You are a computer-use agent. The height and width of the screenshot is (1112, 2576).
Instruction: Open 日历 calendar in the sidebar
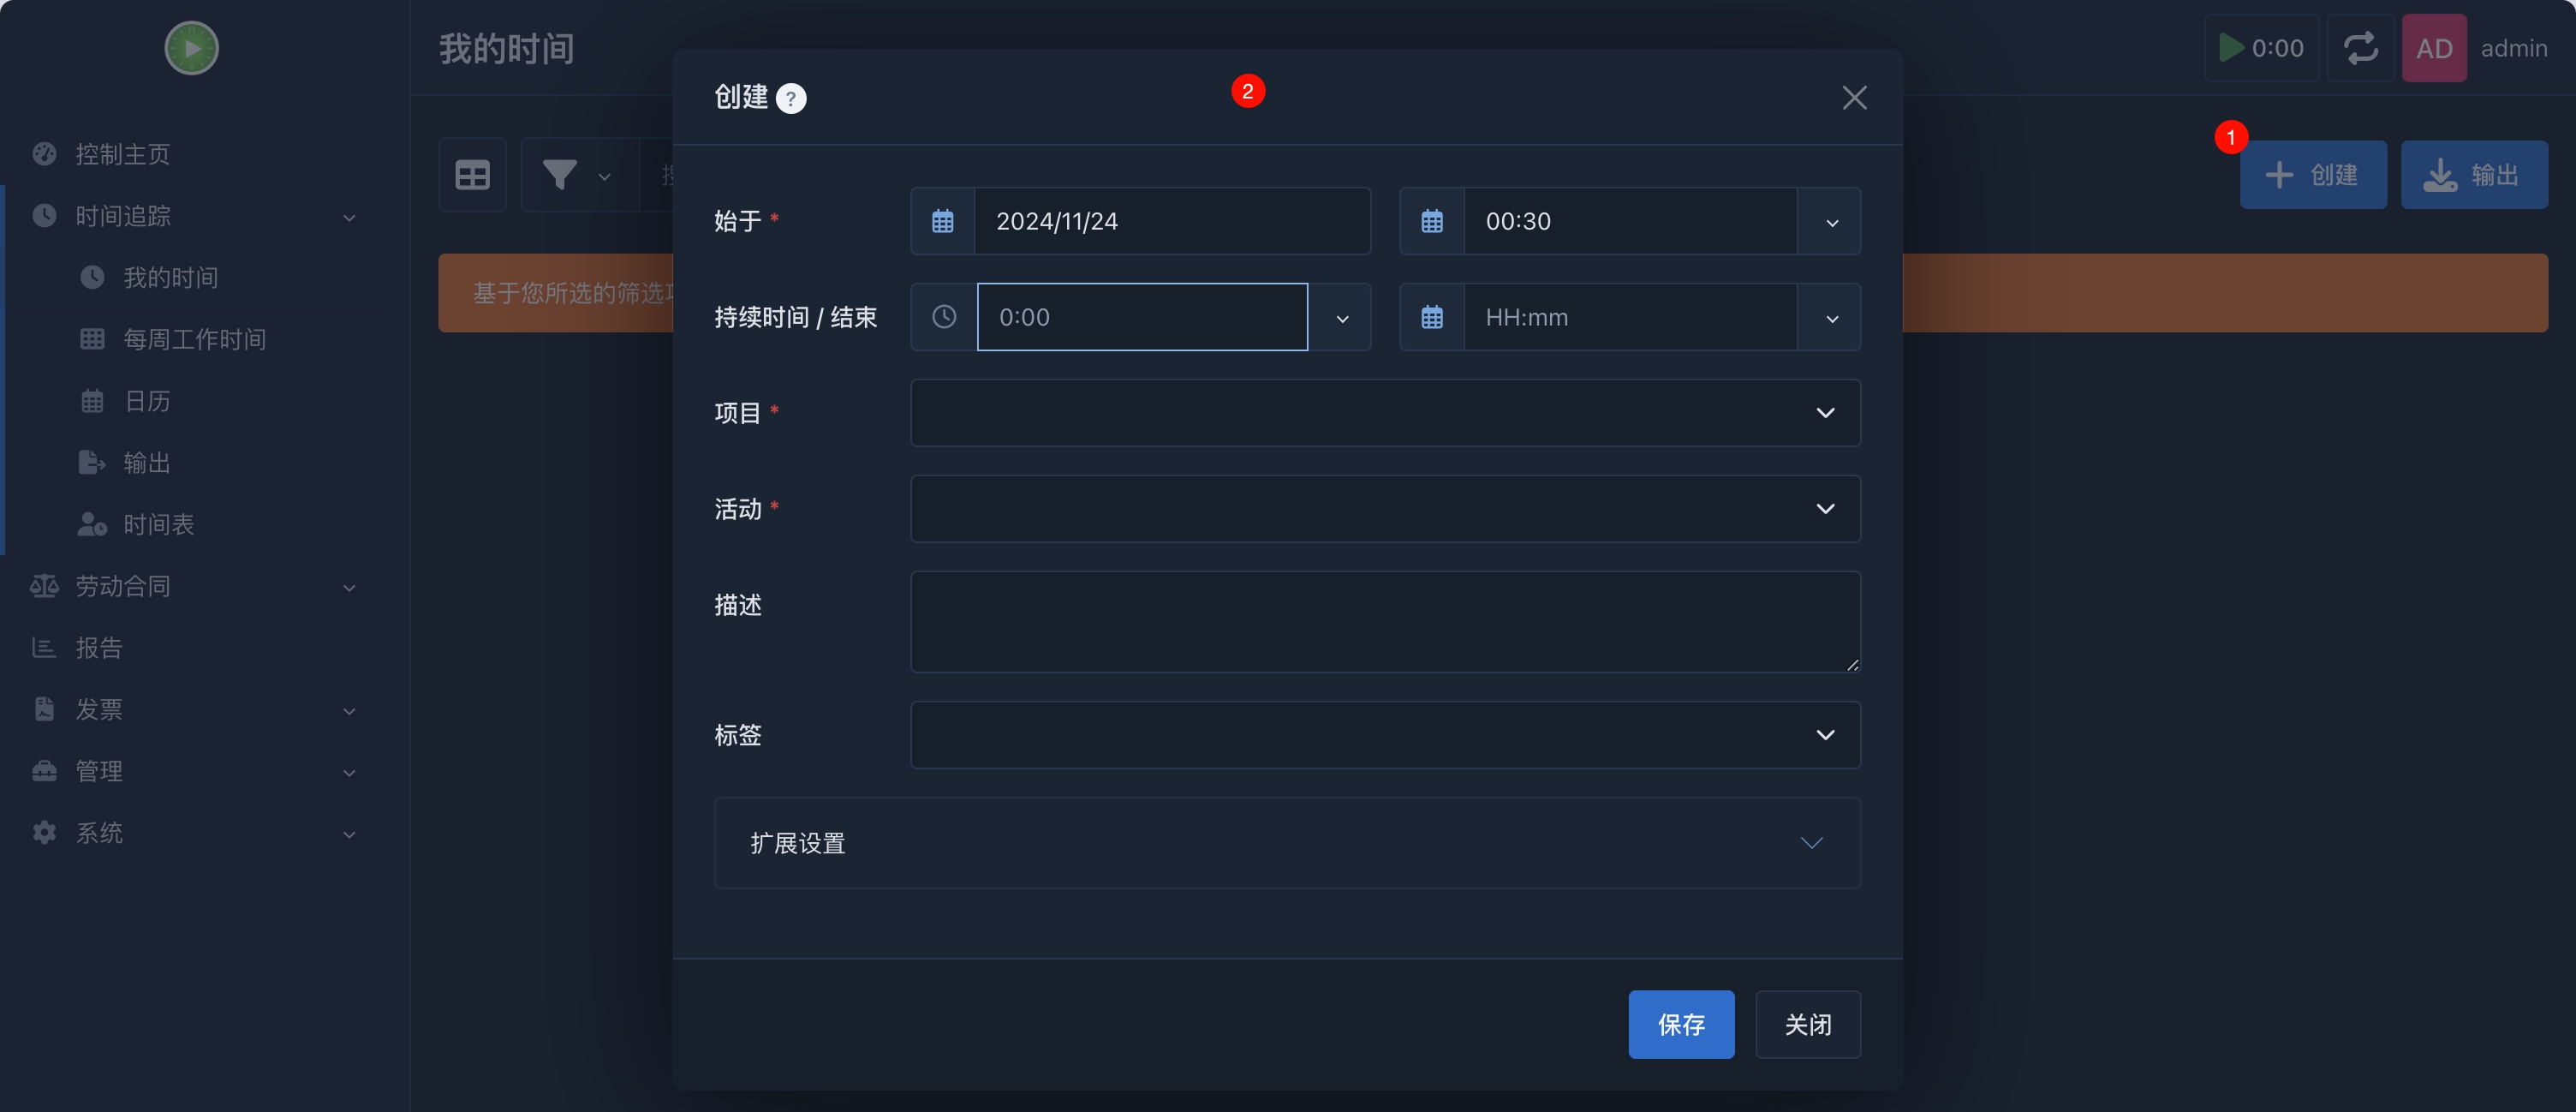147,401
